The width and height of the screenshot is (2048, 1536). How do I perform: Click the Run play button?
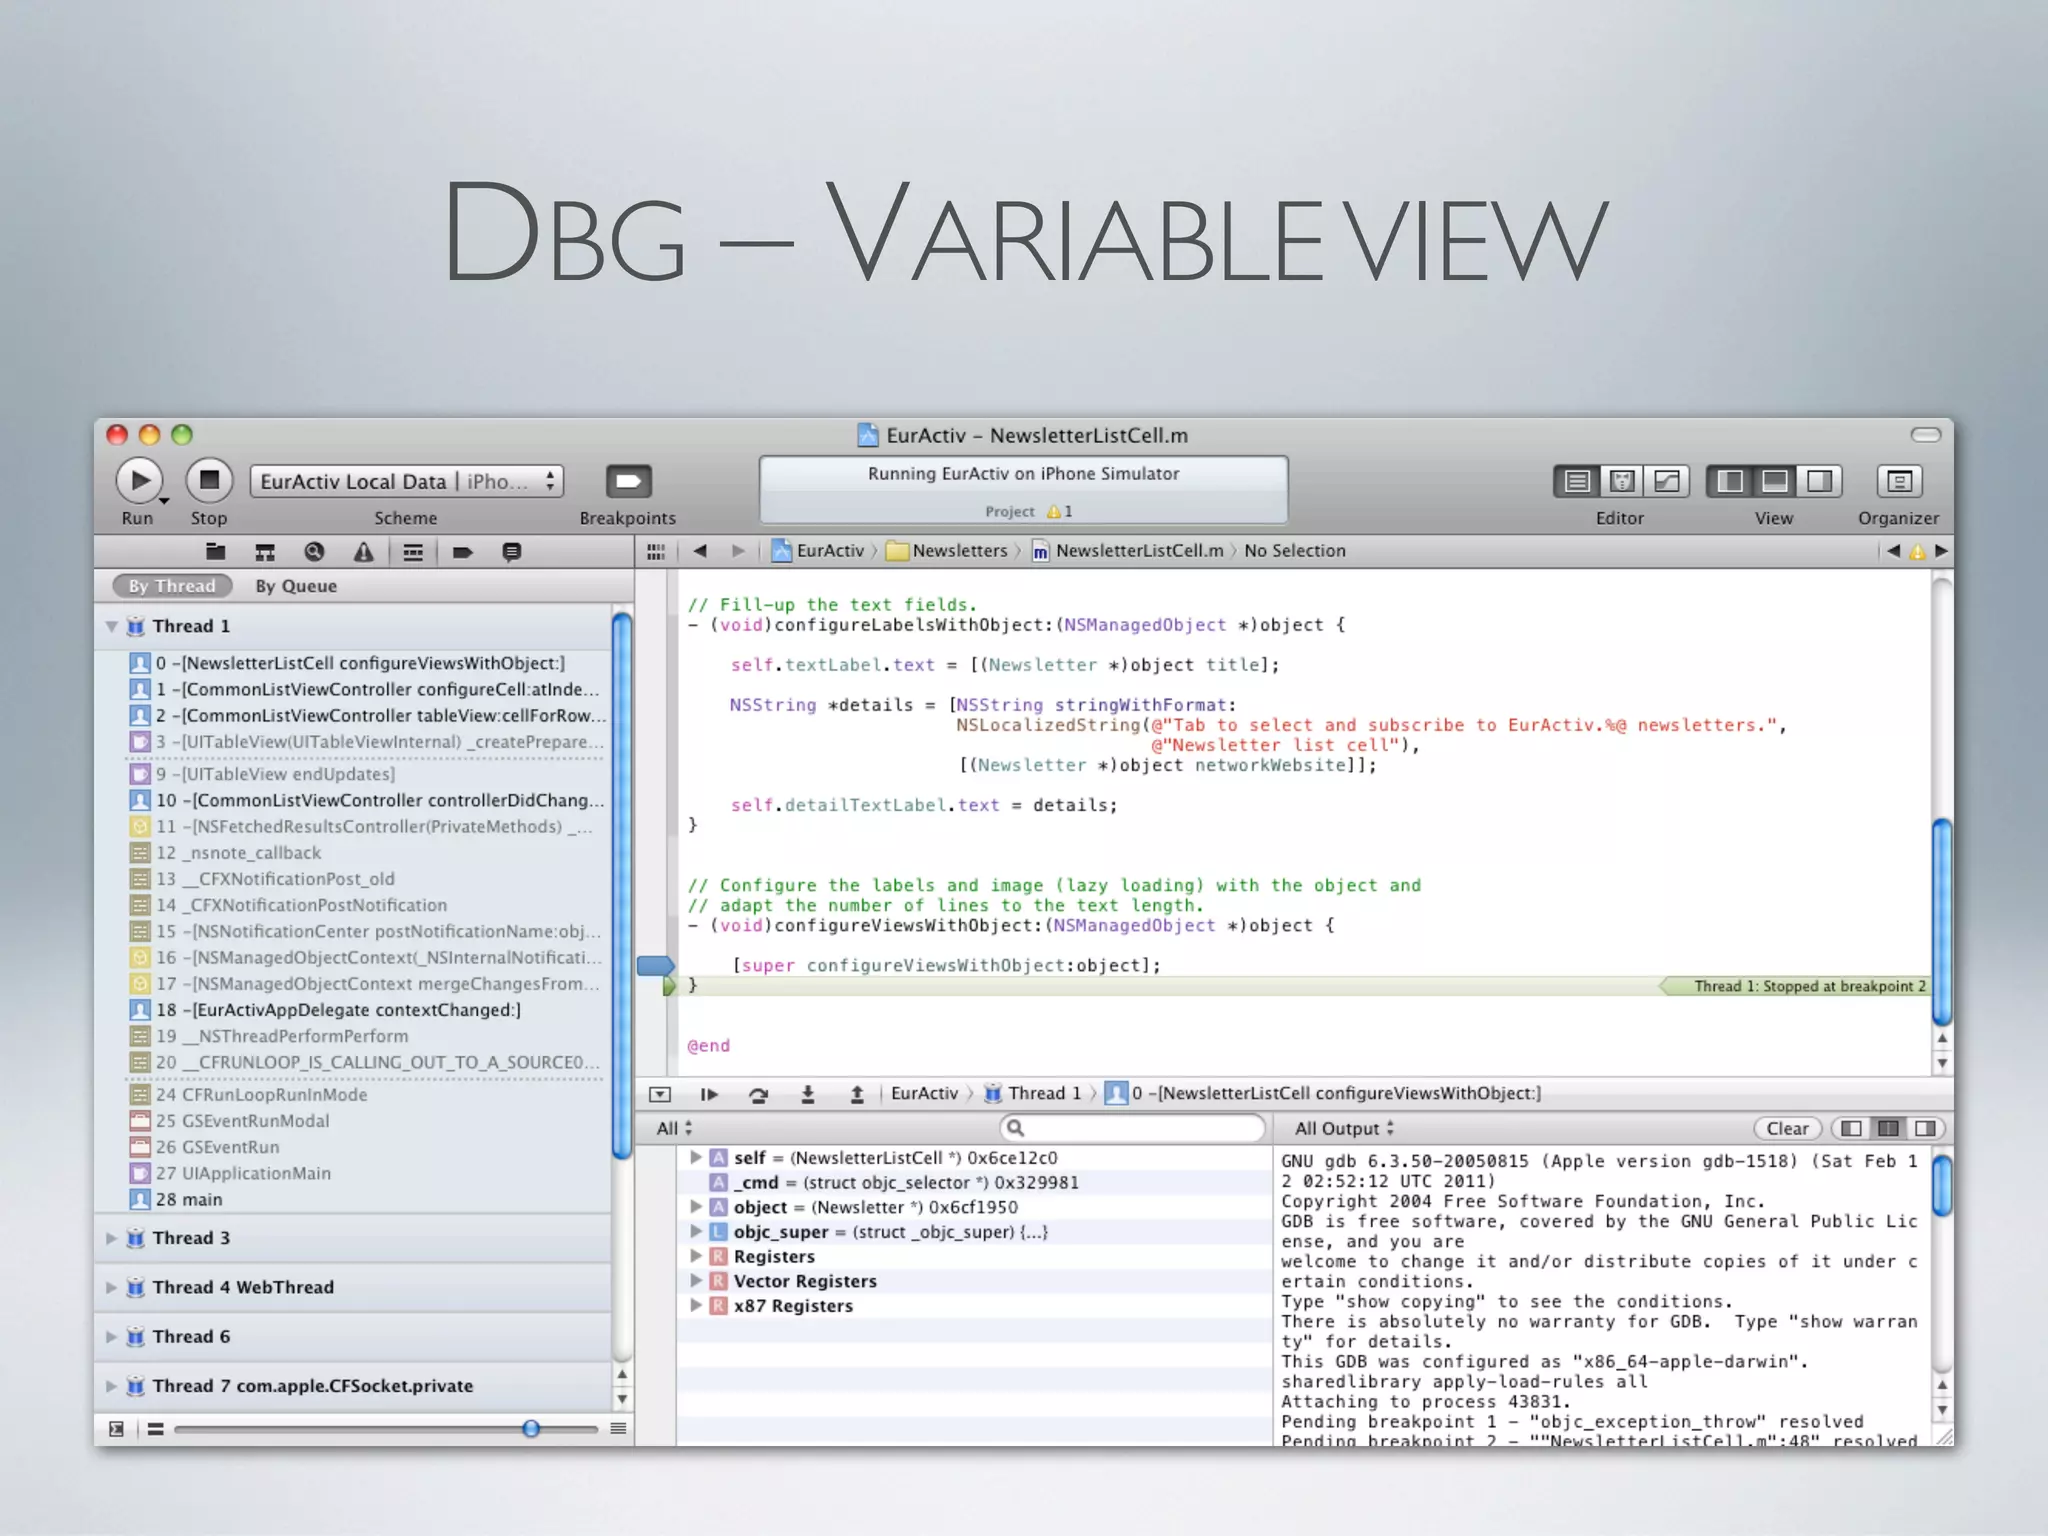[140, 481]
